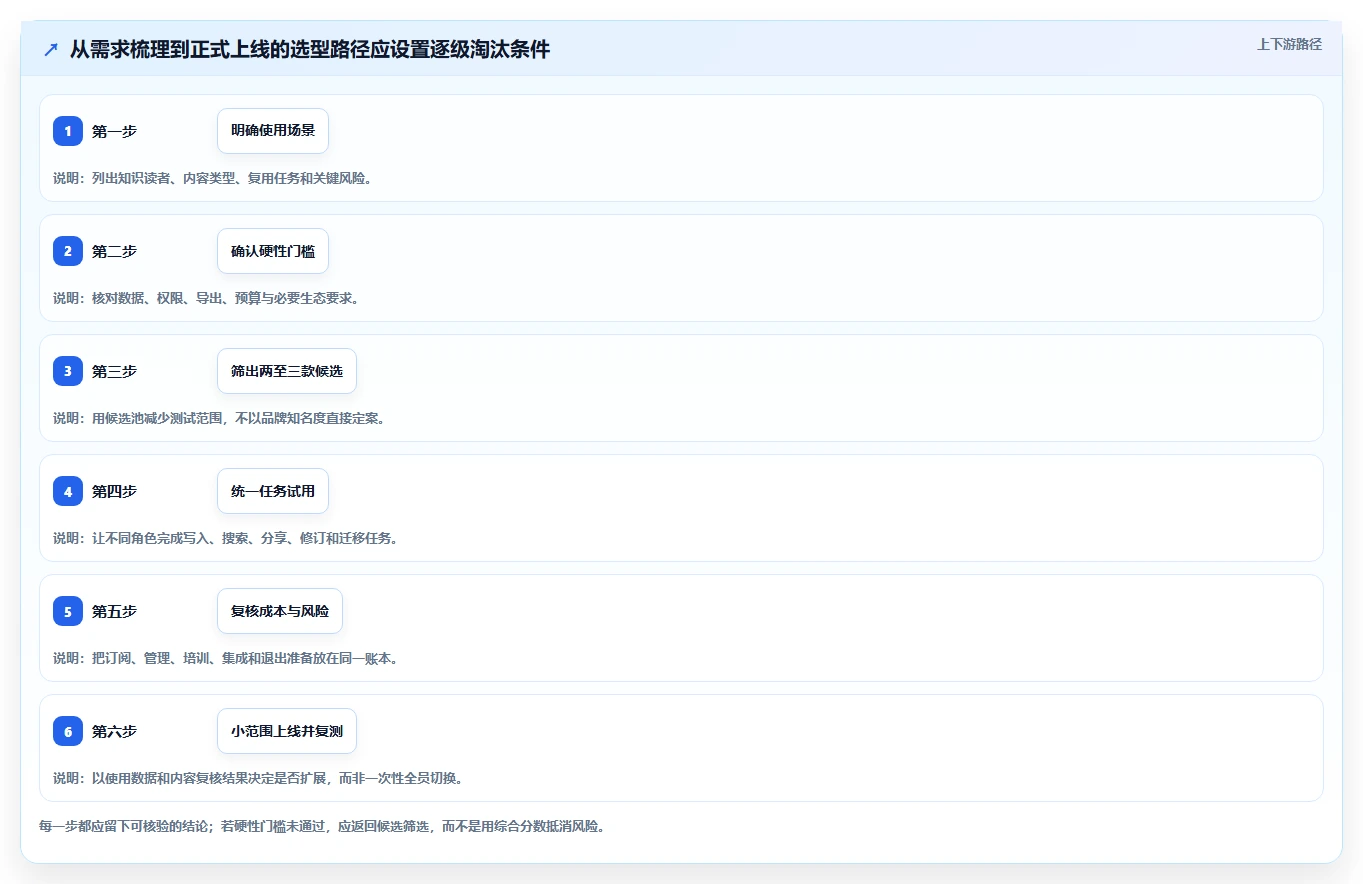Click description 把订阅、管理、培训
Viewport: 1363px width, 884px height.
(x=226, y=658)
